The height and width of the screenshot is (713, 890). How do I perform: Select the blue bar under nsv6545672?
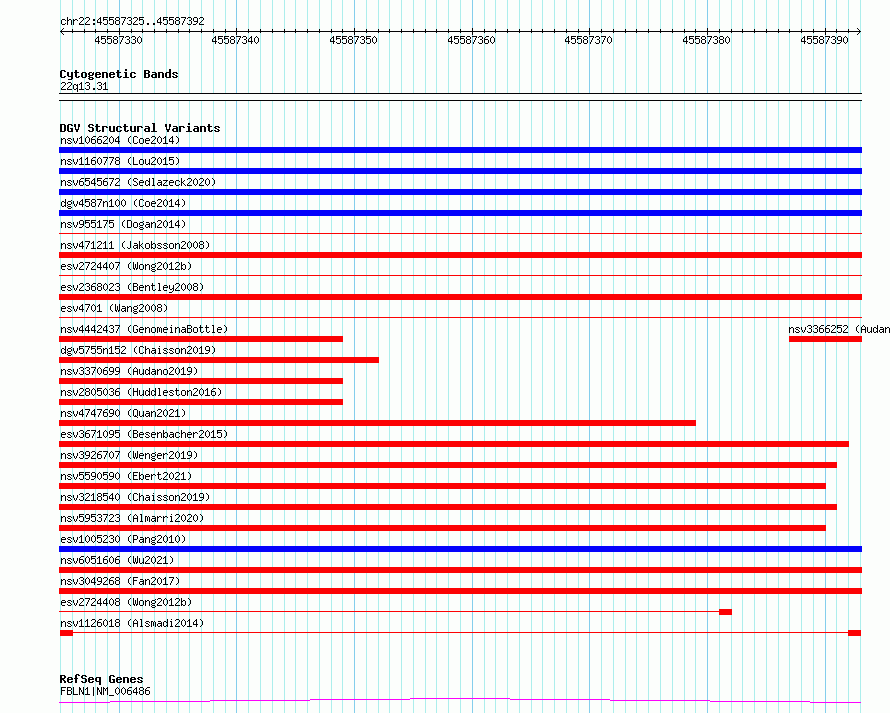tap(460, 192)
